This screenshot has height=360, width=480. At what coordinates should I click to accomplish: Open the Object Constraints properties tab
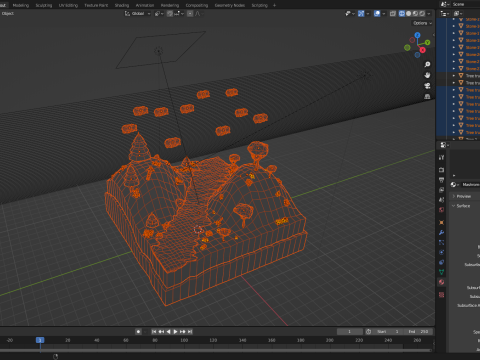(441, 262)
